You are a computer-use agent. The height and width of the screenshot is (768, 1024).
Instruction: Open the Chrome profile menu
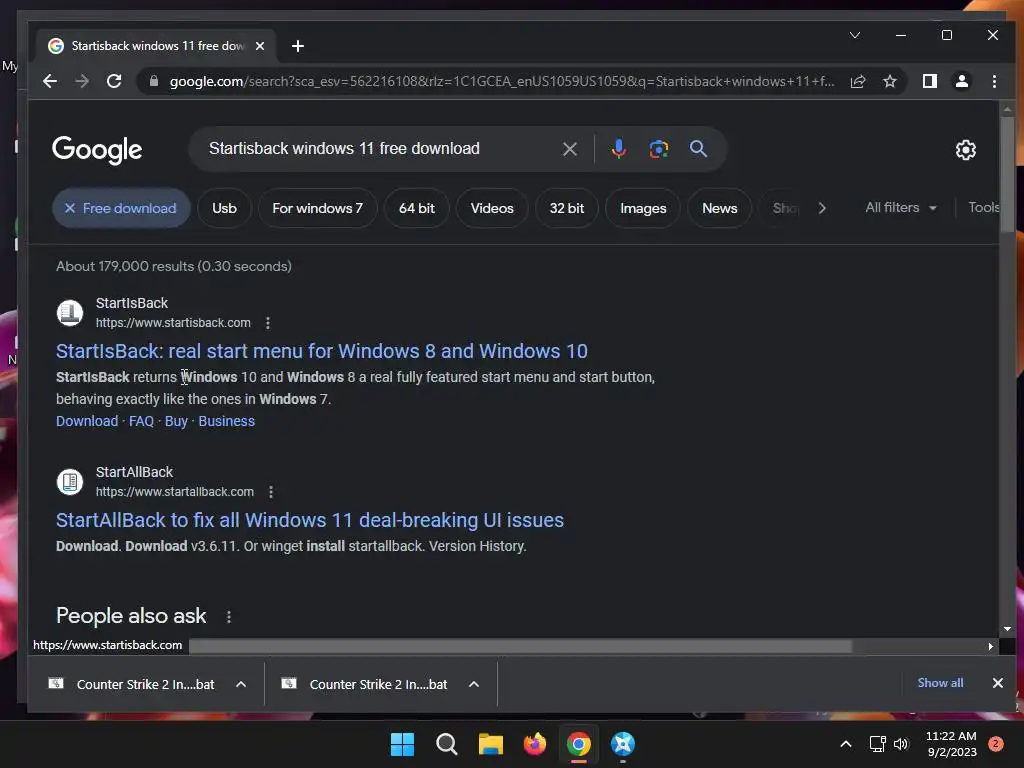coord(961,81)
